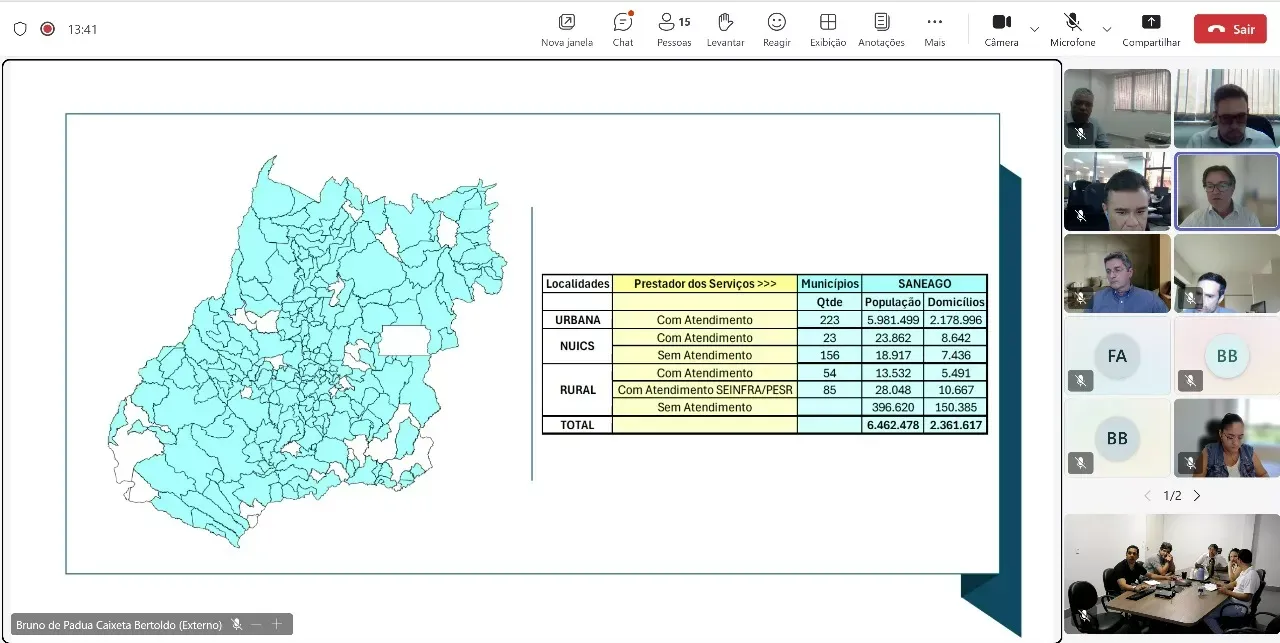Go to previous participant page
1280x643 pixels.
tap(1147, 496)
